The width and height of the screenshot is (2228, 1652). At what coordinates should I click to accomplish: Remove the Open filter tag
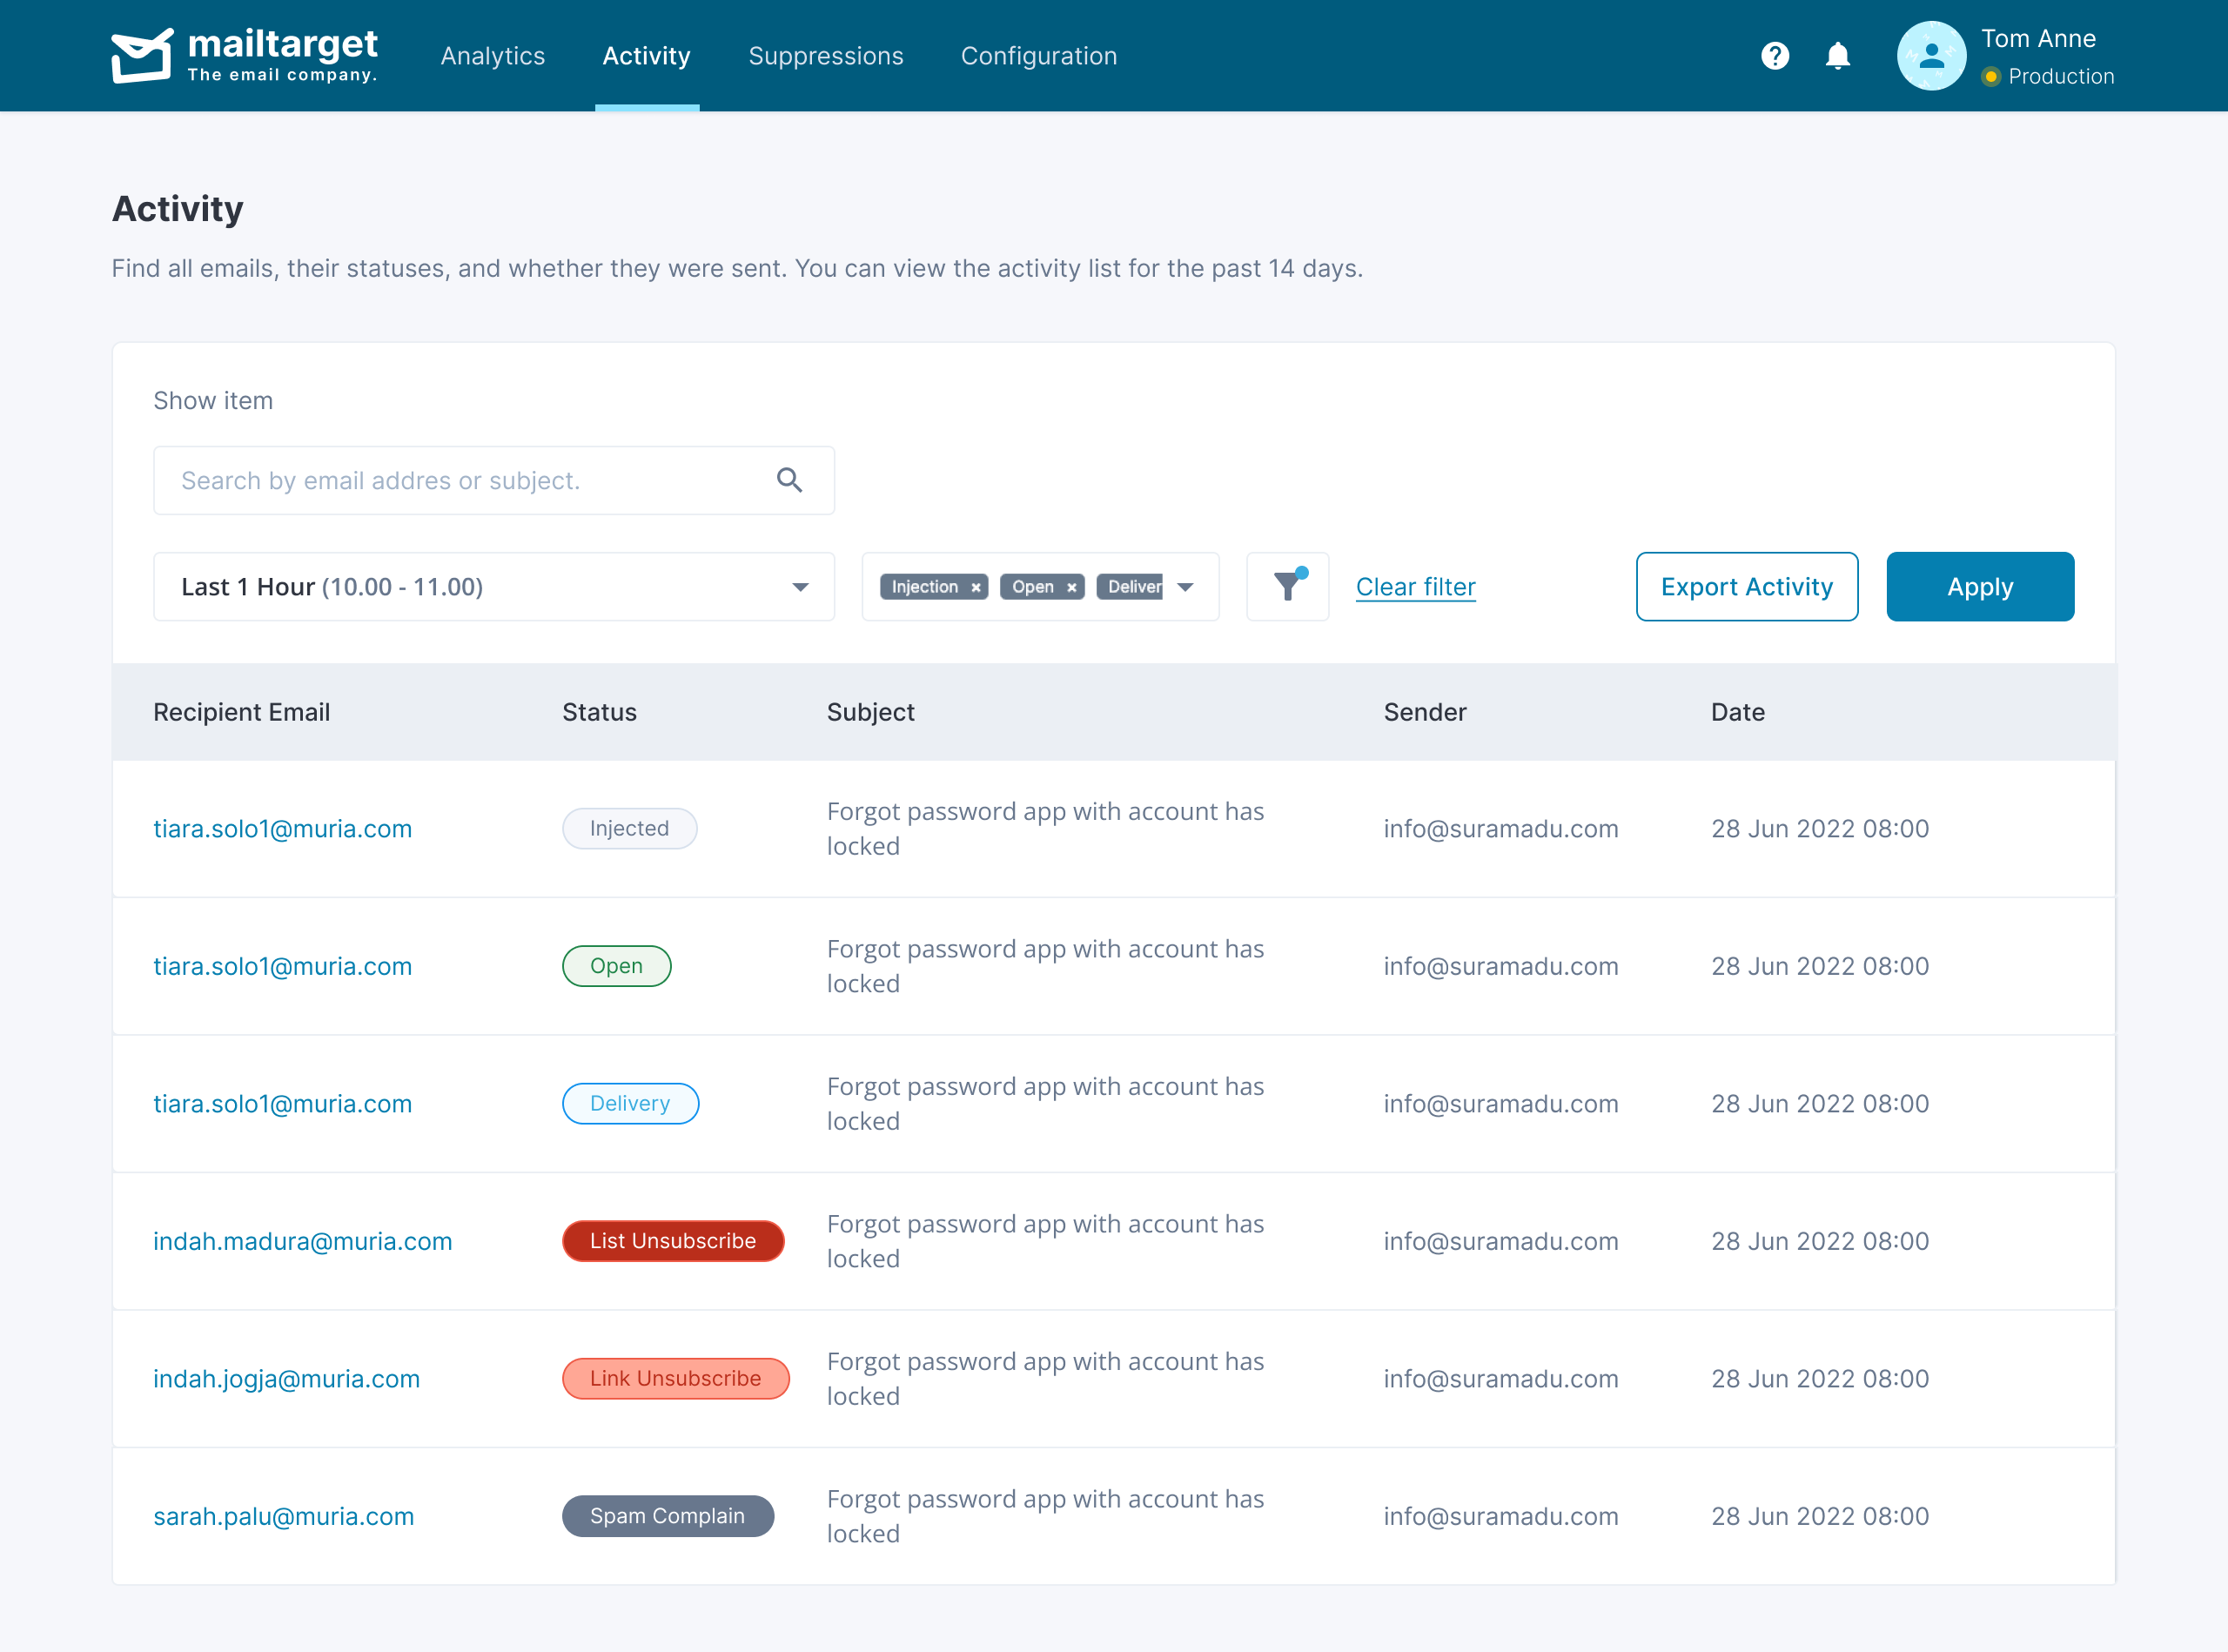coord(1071,588)
